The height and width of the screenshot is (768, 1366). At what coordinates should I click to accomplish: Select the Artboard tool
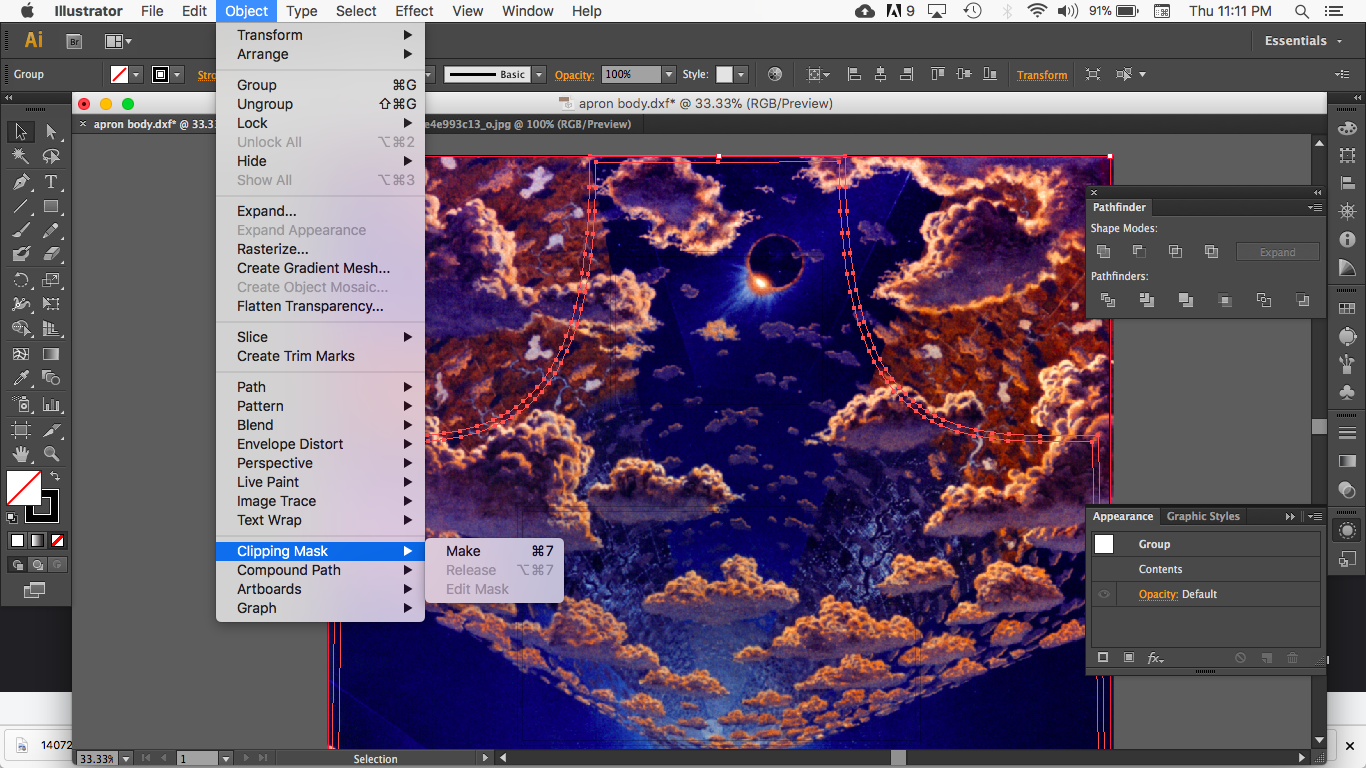click(x=20, y=430)
